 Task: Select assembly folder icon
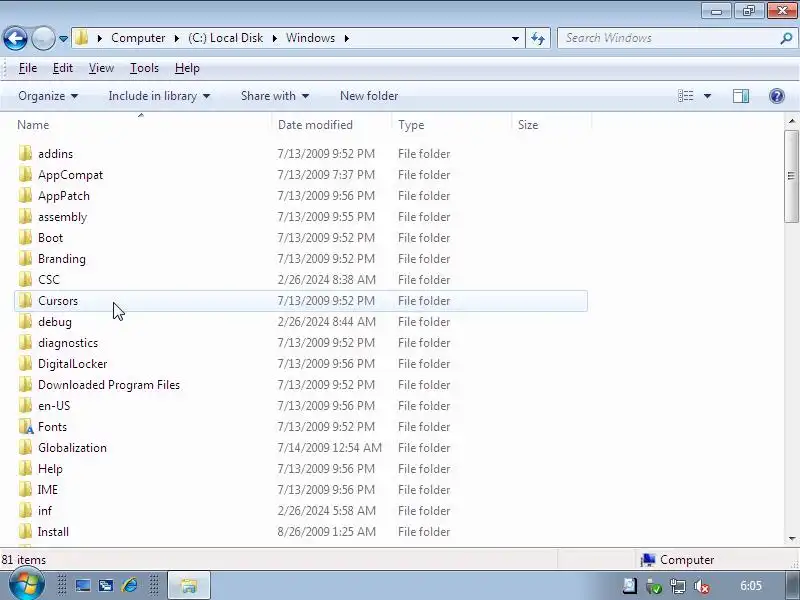point(25,216)
